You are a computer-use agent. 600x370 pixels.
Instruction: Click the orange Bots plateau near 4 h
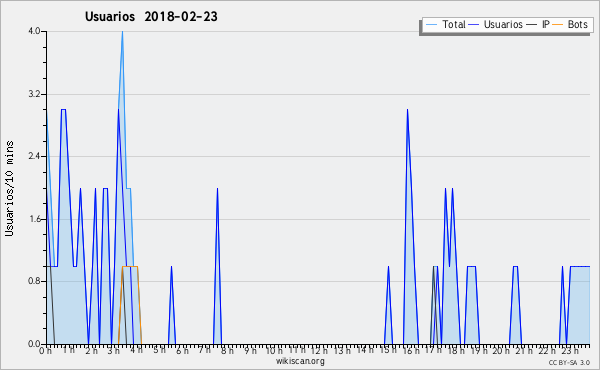pos(130,266)
